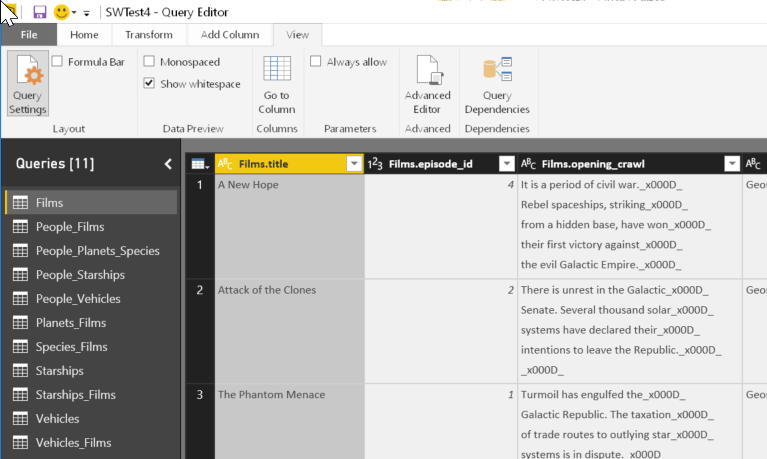The width and height of the screenshot is (767, 459).
Task: Open the table menu icon in grid corner
Action: 200,164
